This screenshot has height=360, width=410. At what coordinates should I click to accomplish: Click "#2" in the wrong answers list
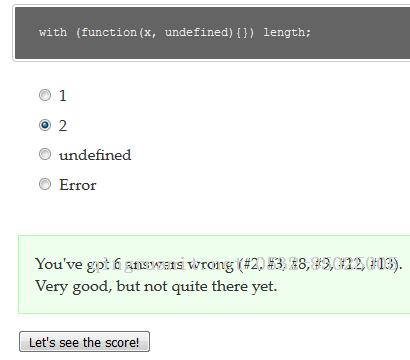250,264
